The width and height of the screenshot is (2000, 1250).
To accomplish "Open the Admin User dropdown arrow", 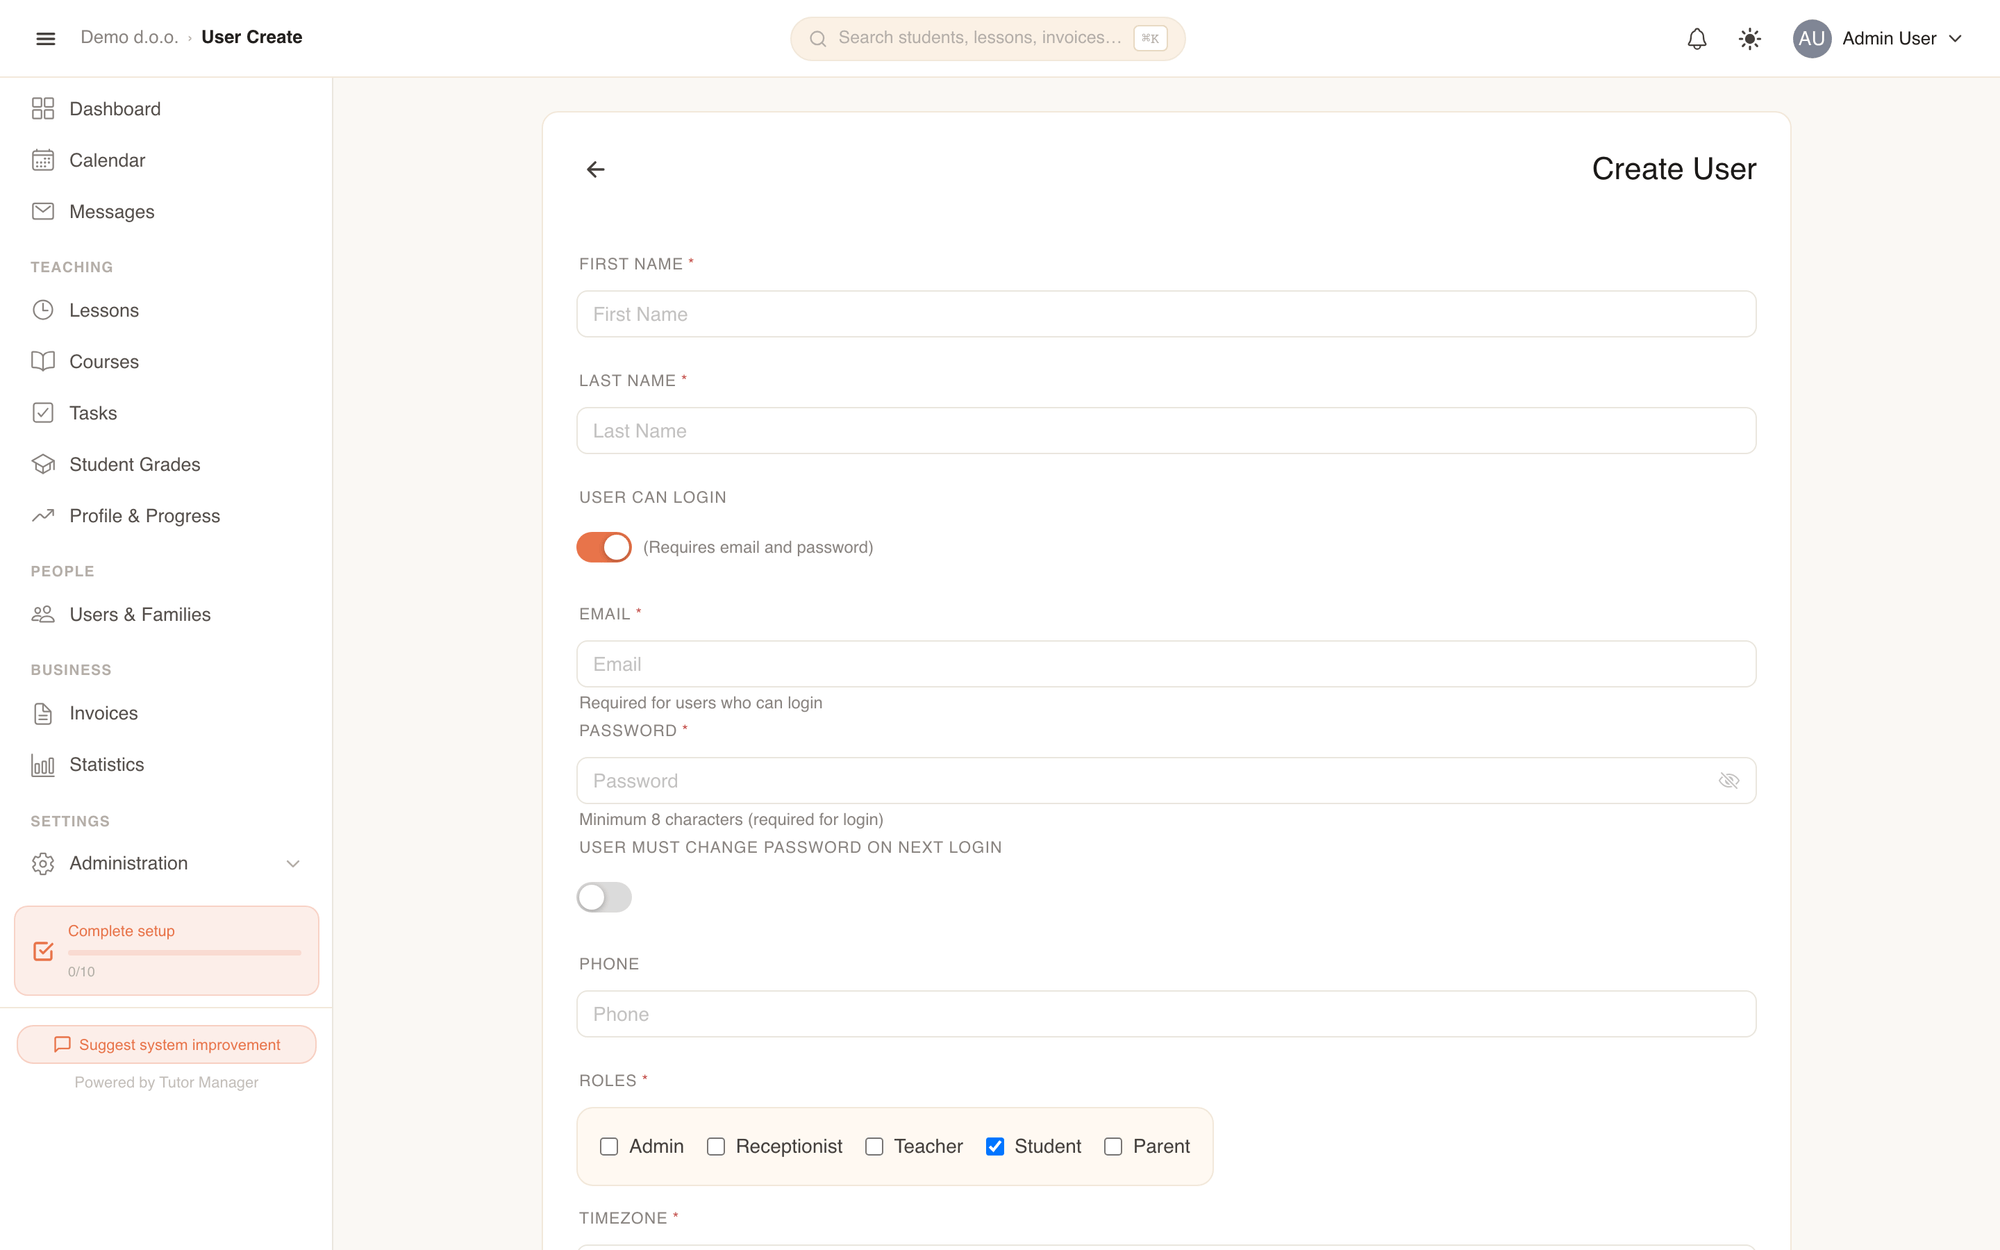I will (1955, 38).
